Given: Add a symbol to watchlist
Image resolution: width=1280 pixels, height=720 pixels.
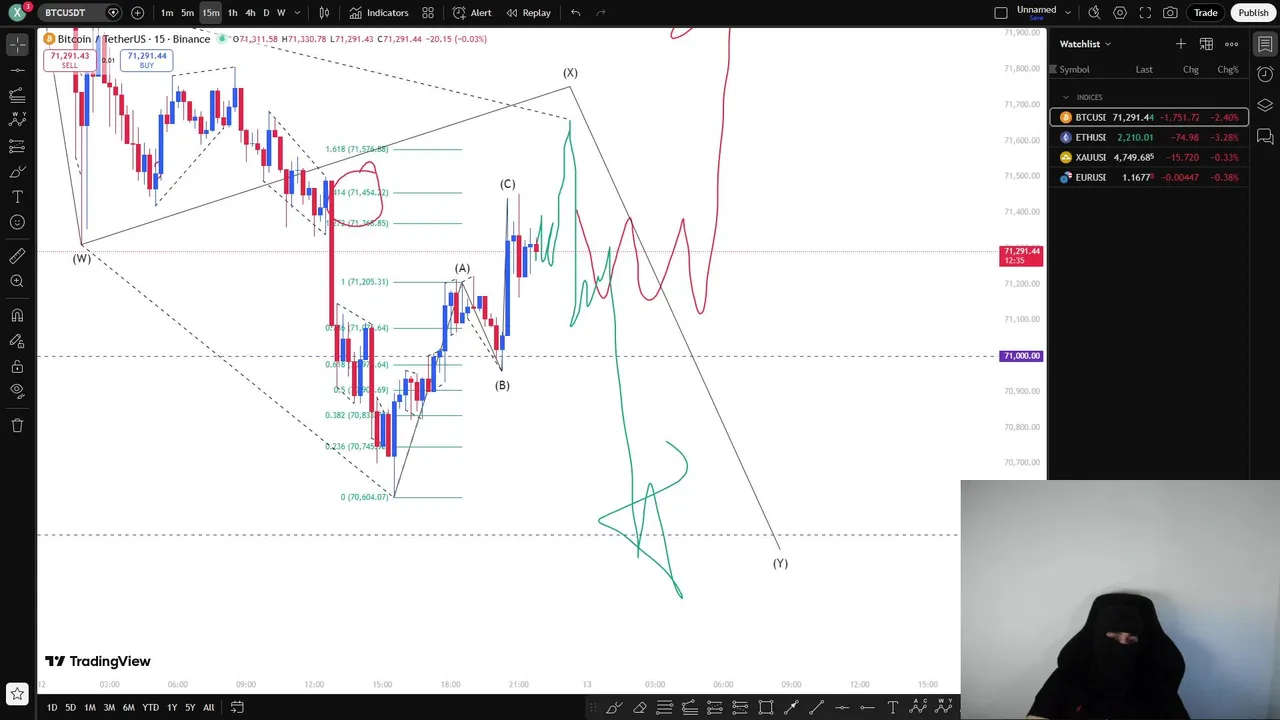Looking at the screenshot, I should 1181,44.
